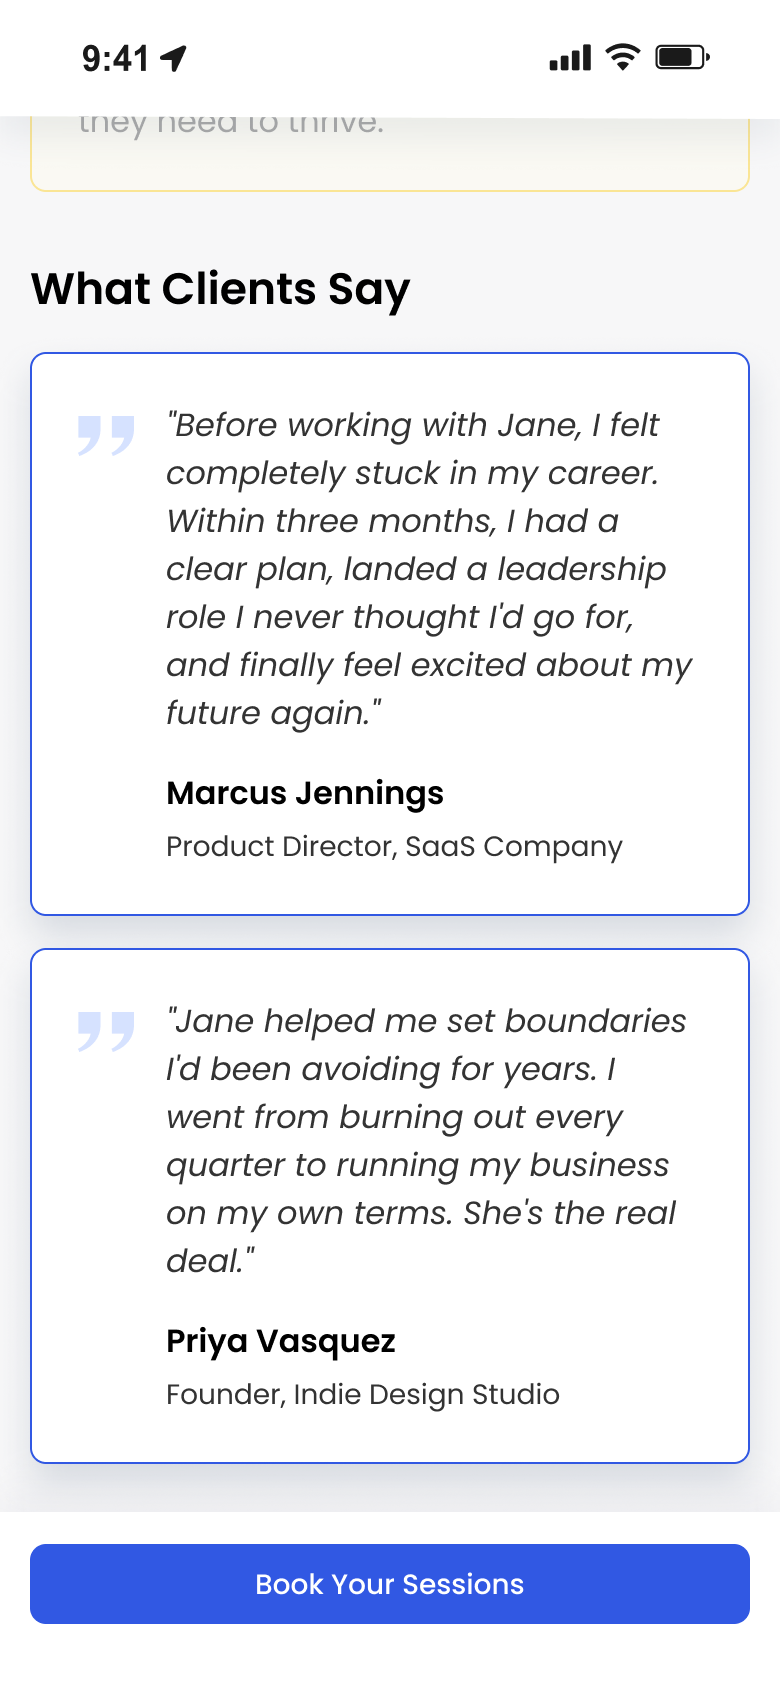Tap the "quarter to running my business" line
The image size is (780, 1688).
[418, 1165]
